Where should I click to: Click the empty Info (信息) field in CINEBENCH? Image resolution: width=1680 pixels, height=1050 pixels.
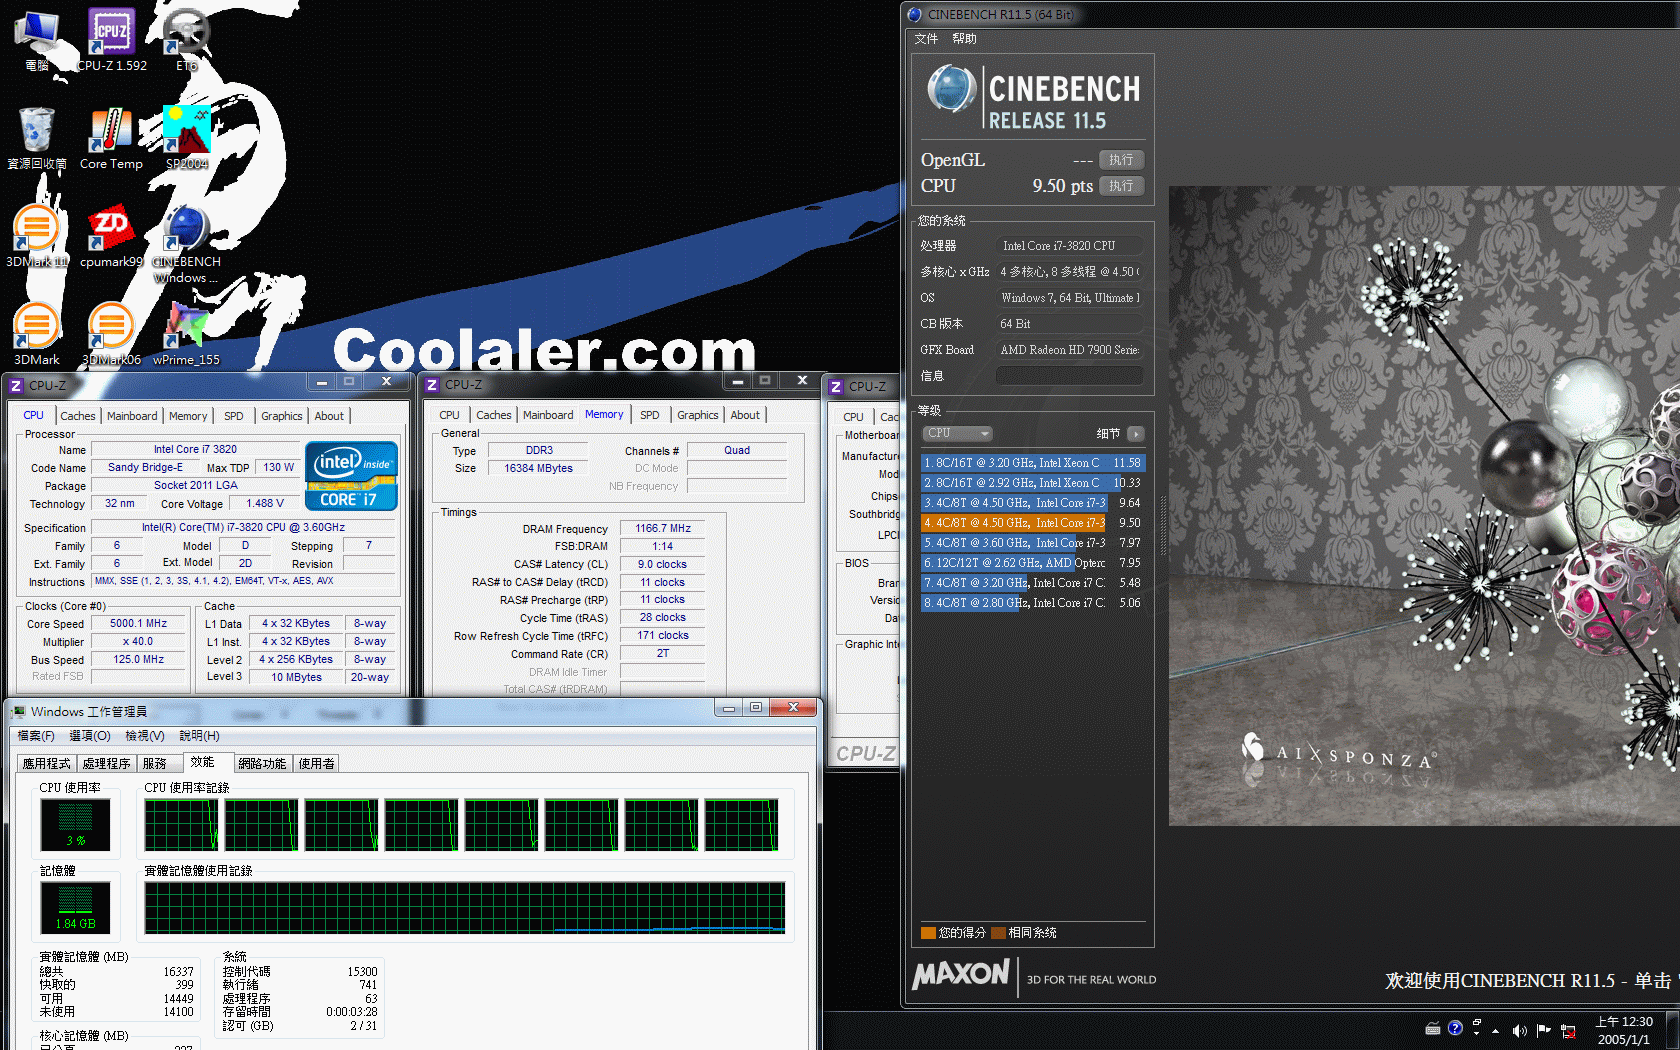point(1069,376)
